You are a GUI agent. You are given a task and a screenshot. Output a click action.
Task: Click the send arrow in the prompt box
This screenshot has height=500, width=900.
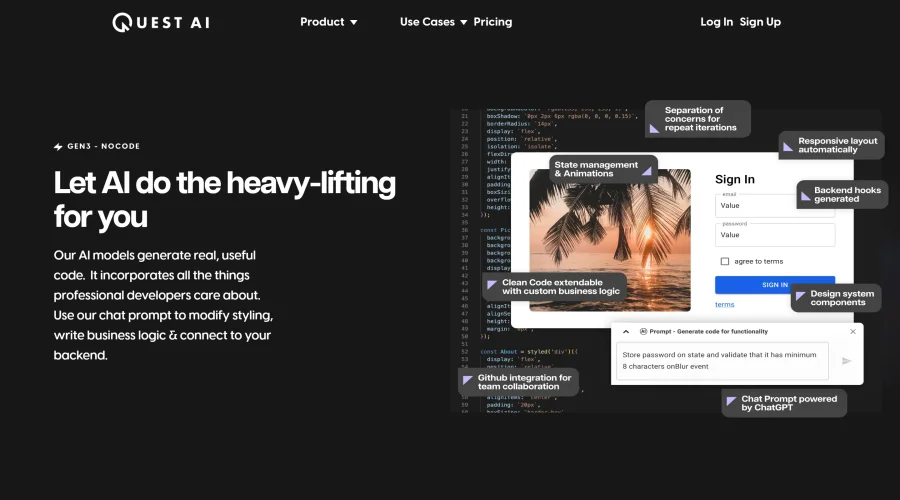pyautogui.click(x=846, y=361)
